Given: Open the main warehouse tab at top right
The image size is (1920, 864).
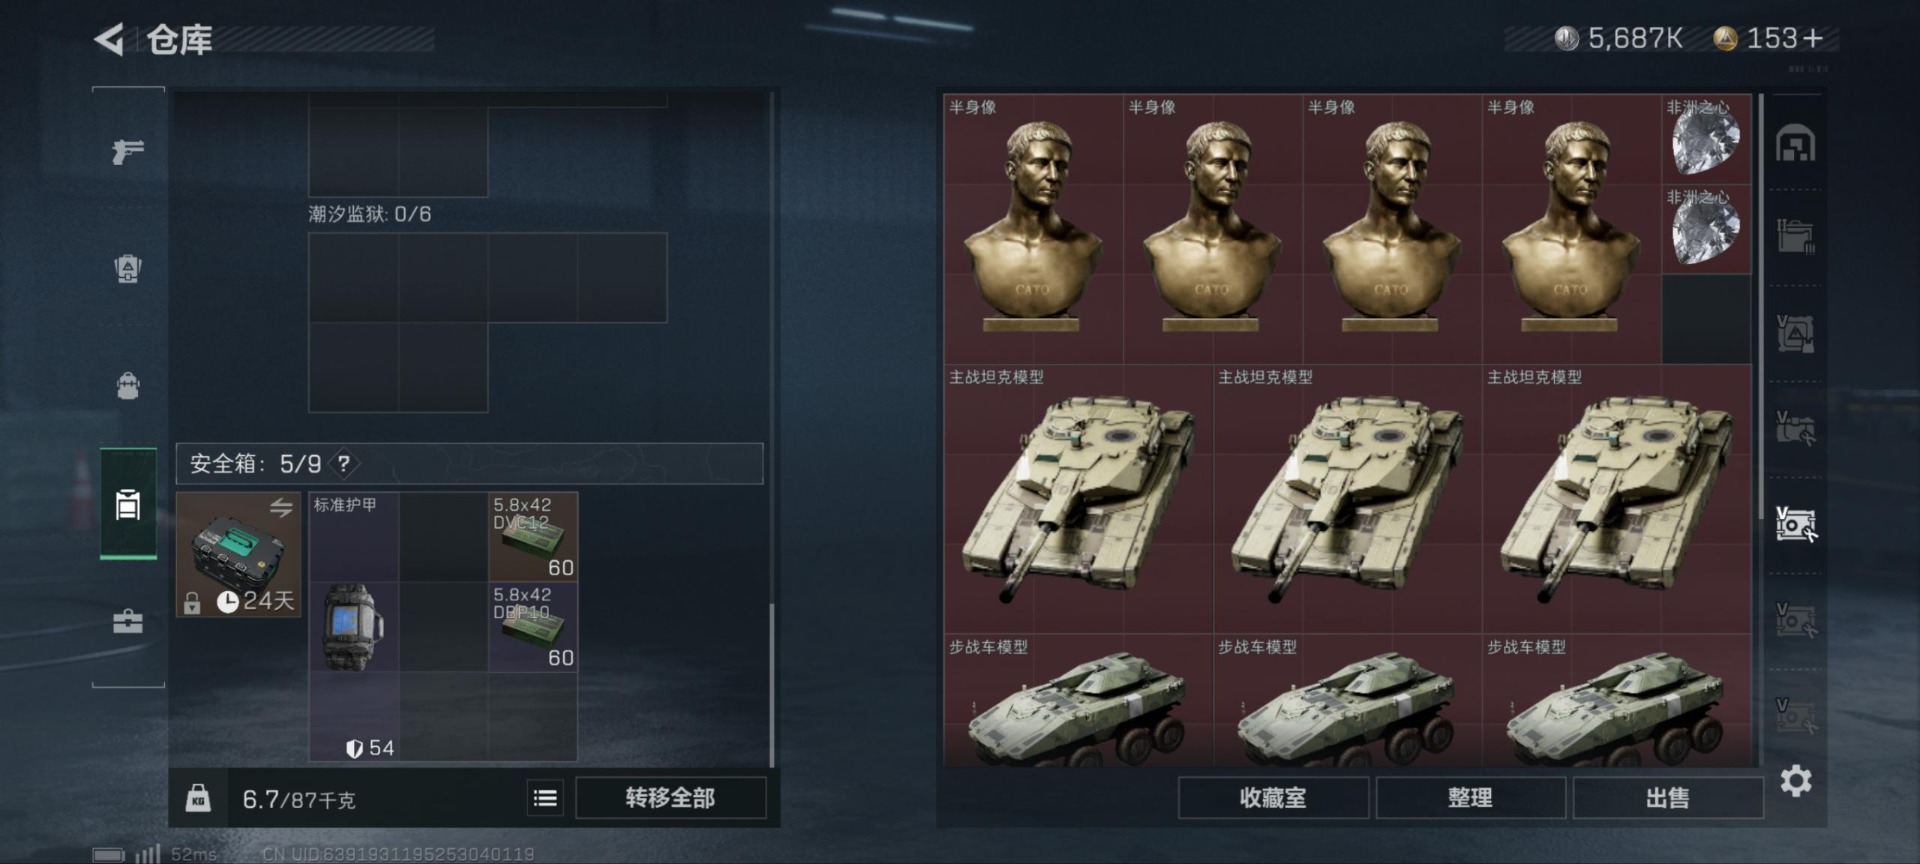Looking at the screenshot, I should tap(1796, 143).
